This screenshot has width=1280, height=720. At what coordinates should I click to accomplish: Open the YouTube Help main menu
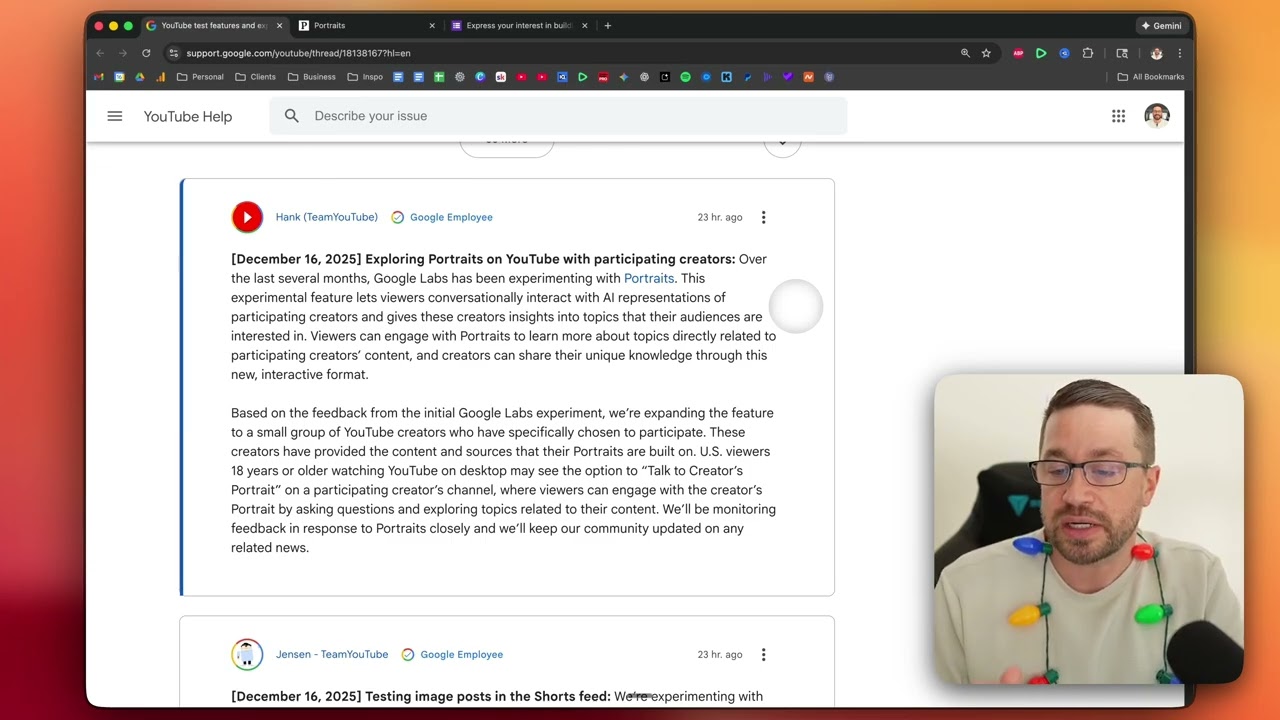click(x=115, y=116)
